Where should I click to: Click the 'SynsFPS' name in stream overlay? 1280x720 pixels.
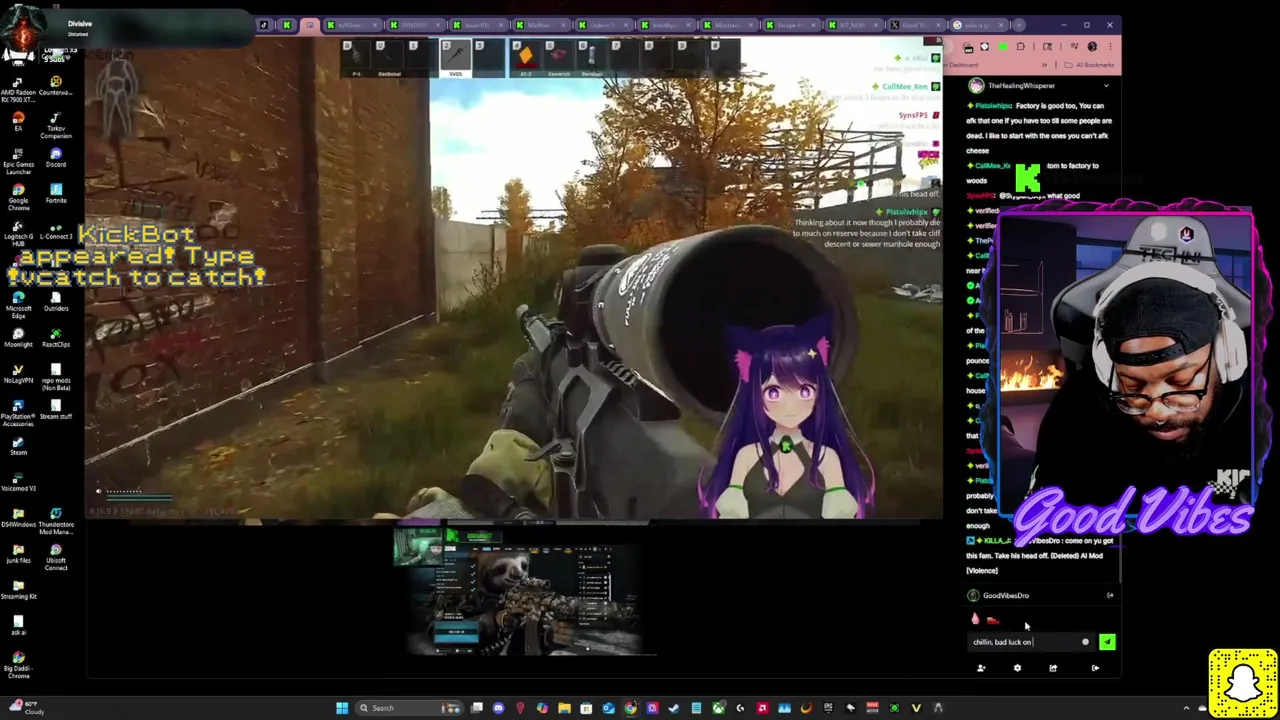point(913,115)
